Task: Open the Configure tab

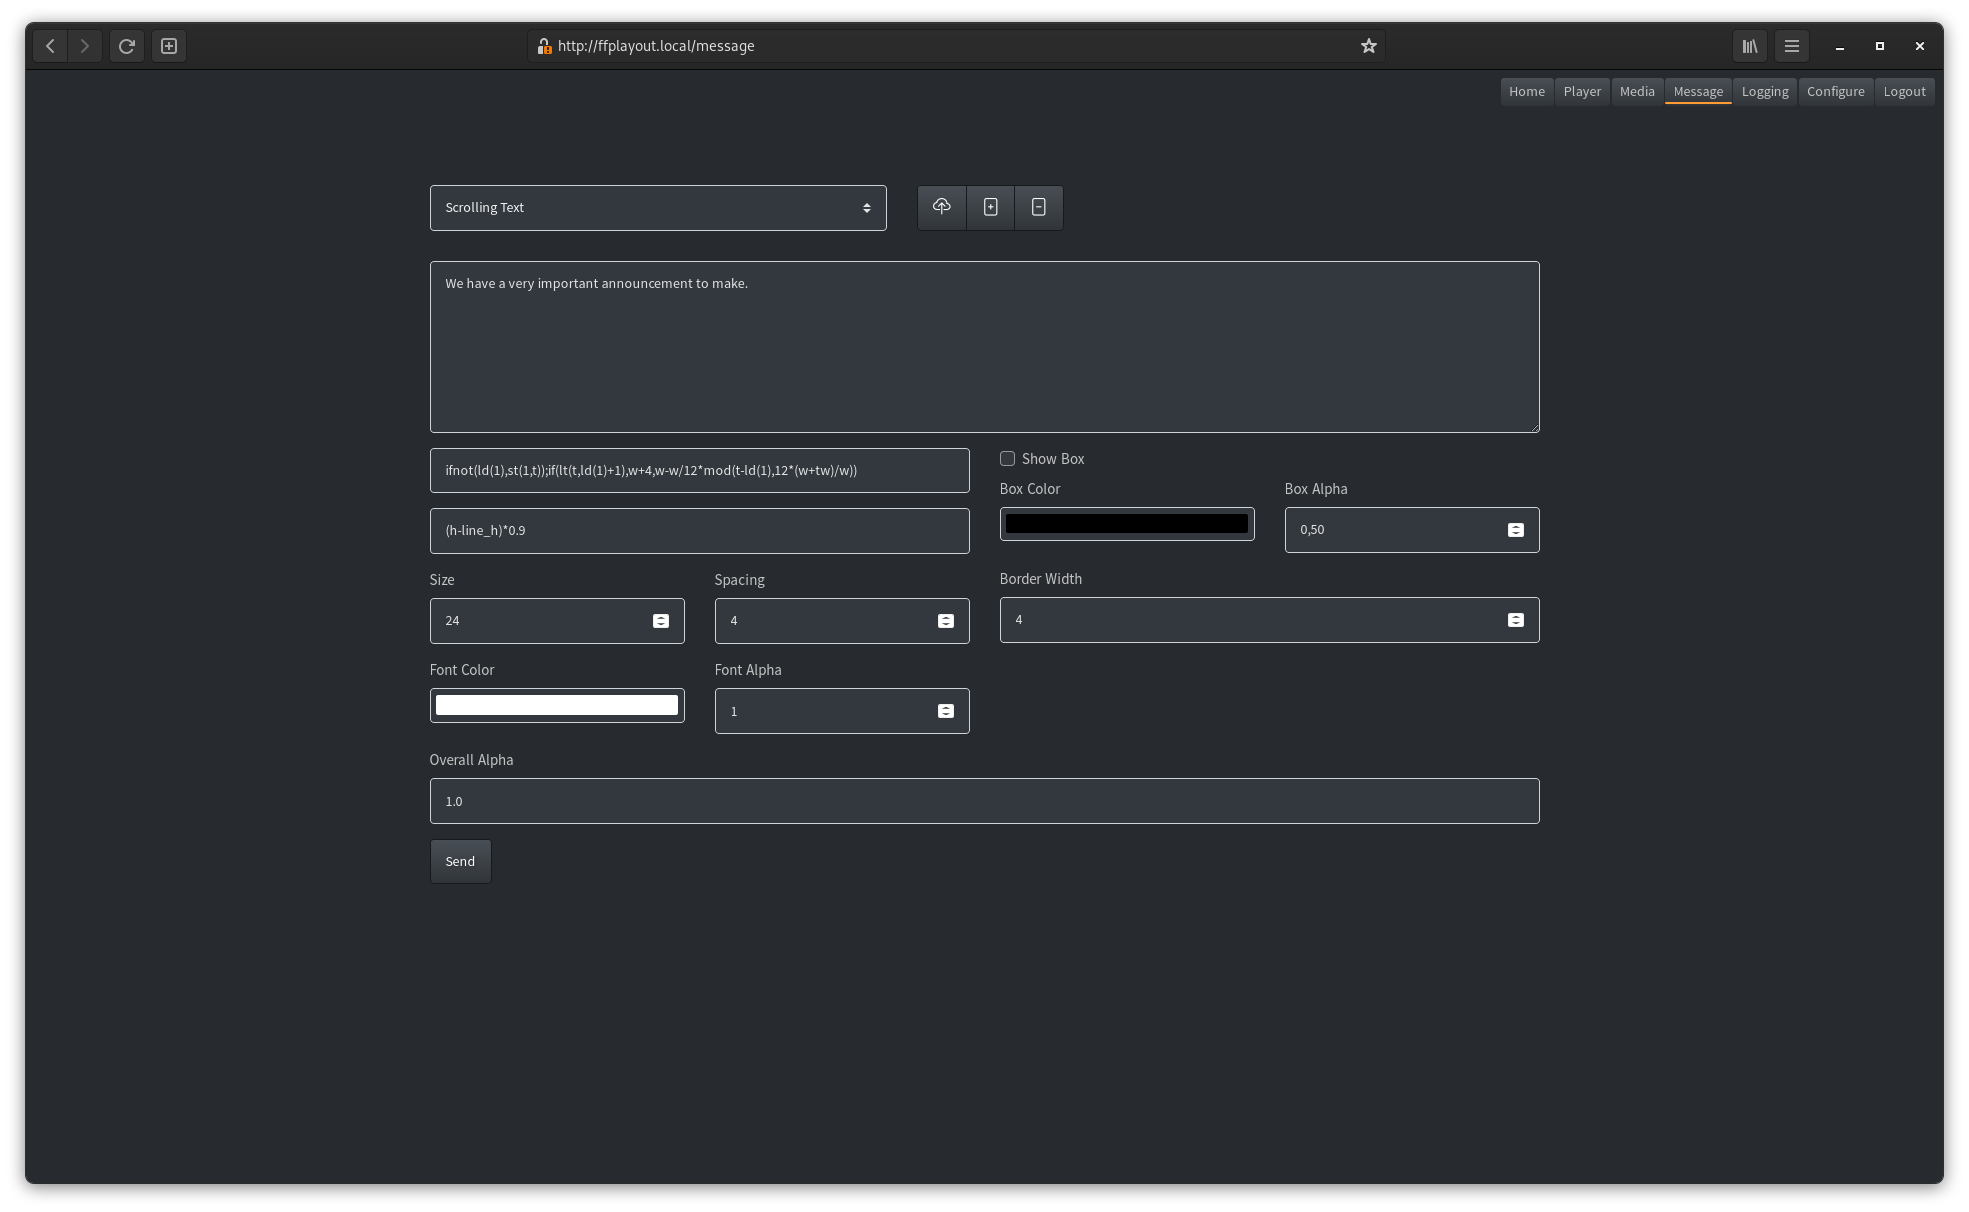Action: (1836, 91)
